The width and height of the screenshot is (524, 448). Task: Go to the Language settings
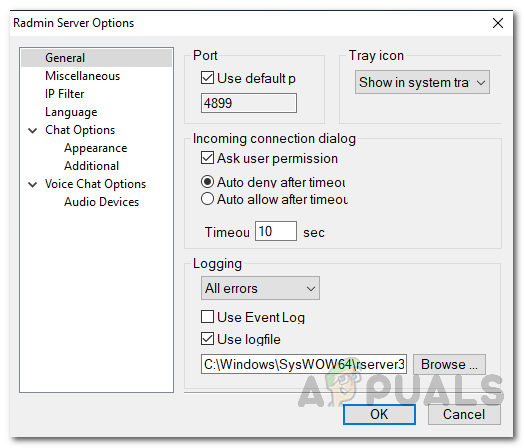pyautogui.click(x=71, y=112)
